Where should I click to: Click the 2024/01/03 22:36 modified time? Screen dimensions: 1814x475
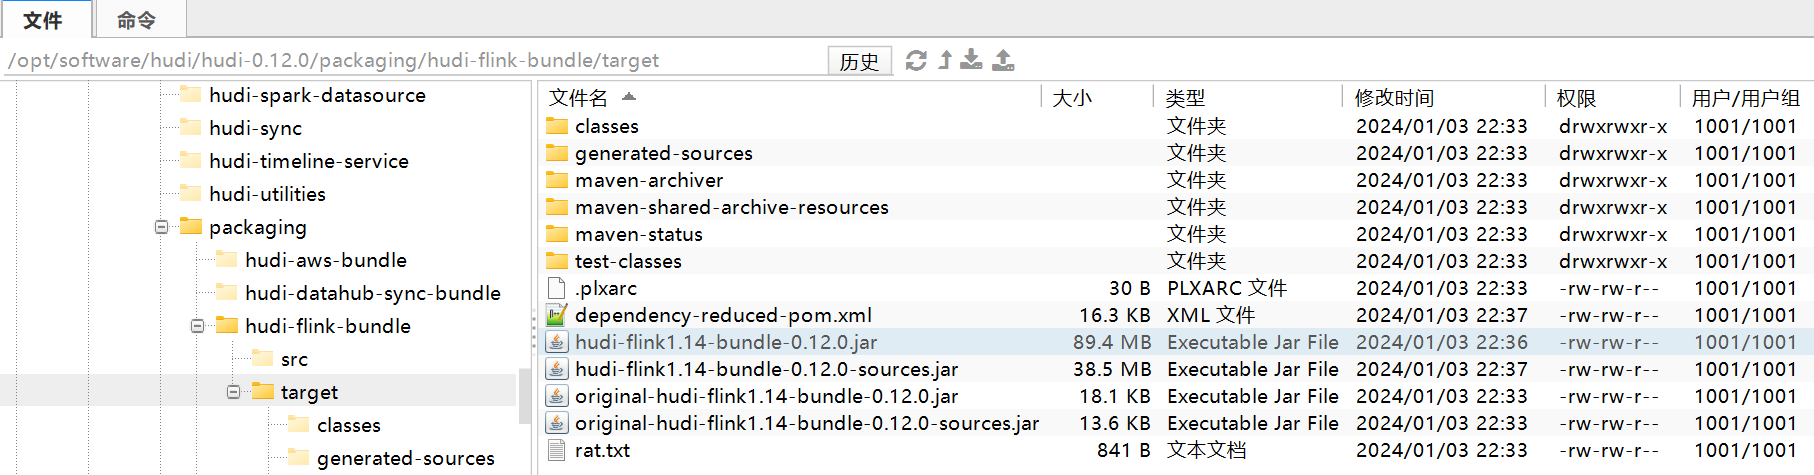click(1442, 342)
